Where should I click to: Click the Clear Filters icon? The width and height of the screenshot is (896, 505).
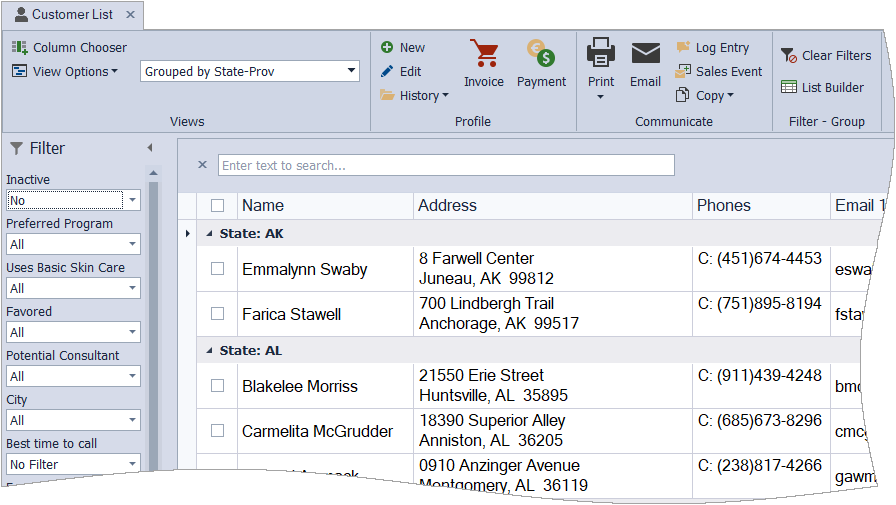(x=789, y=55)
